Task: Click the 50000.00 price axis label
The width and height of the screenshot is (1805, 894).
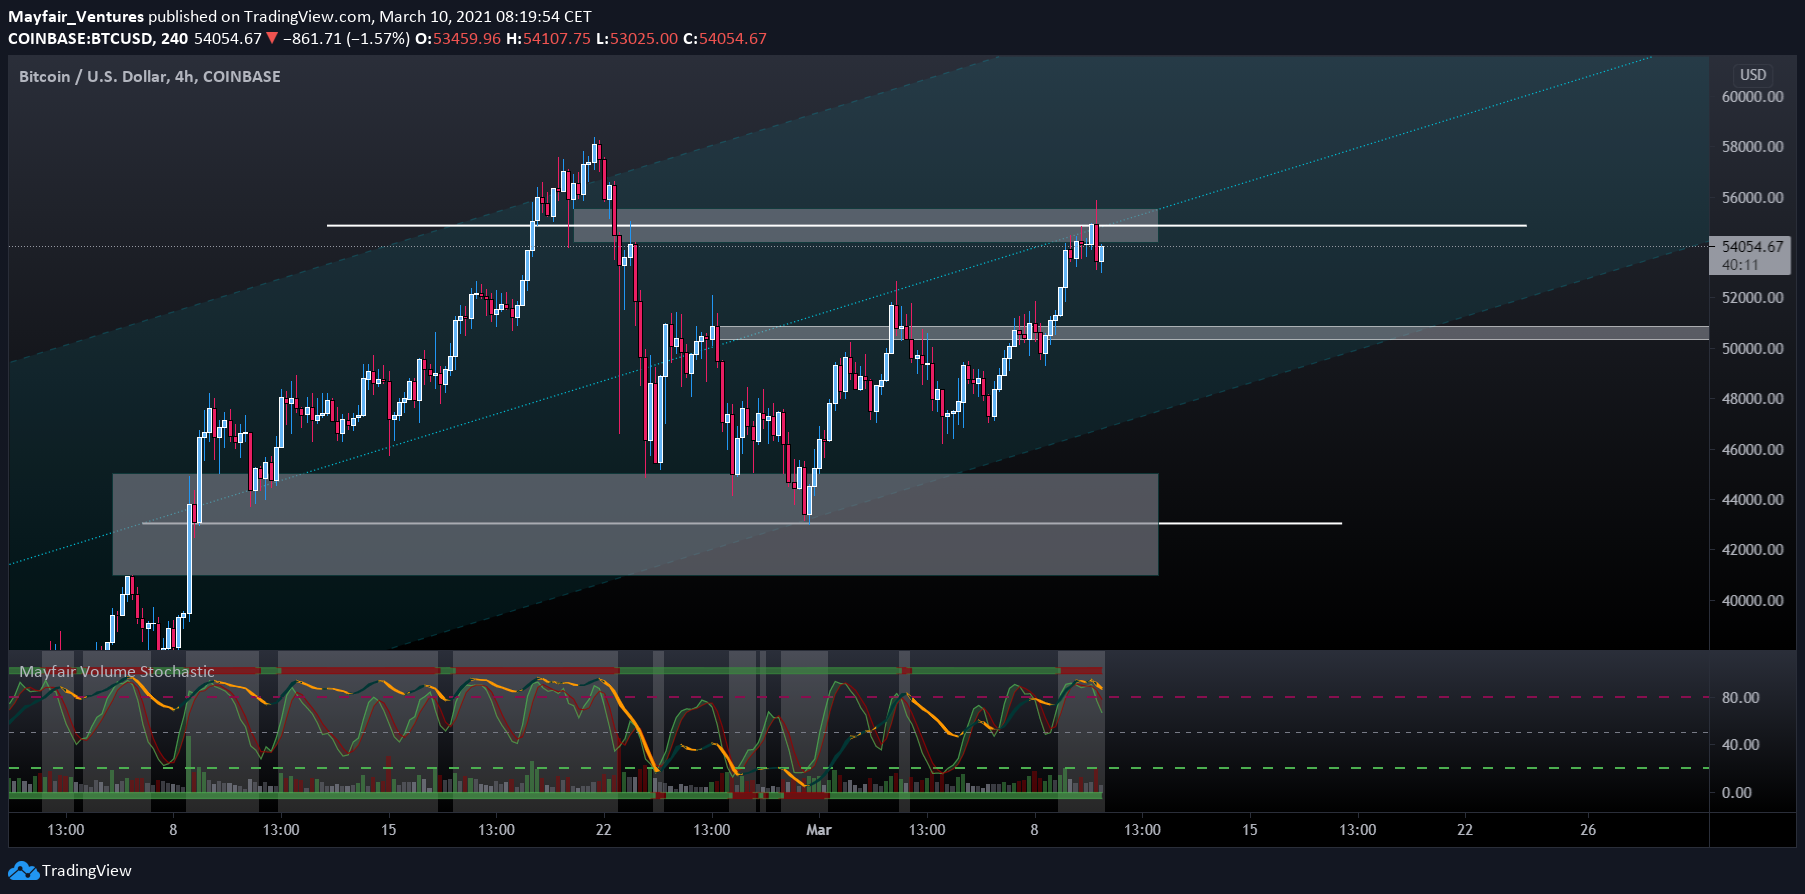Action: 1752,348
